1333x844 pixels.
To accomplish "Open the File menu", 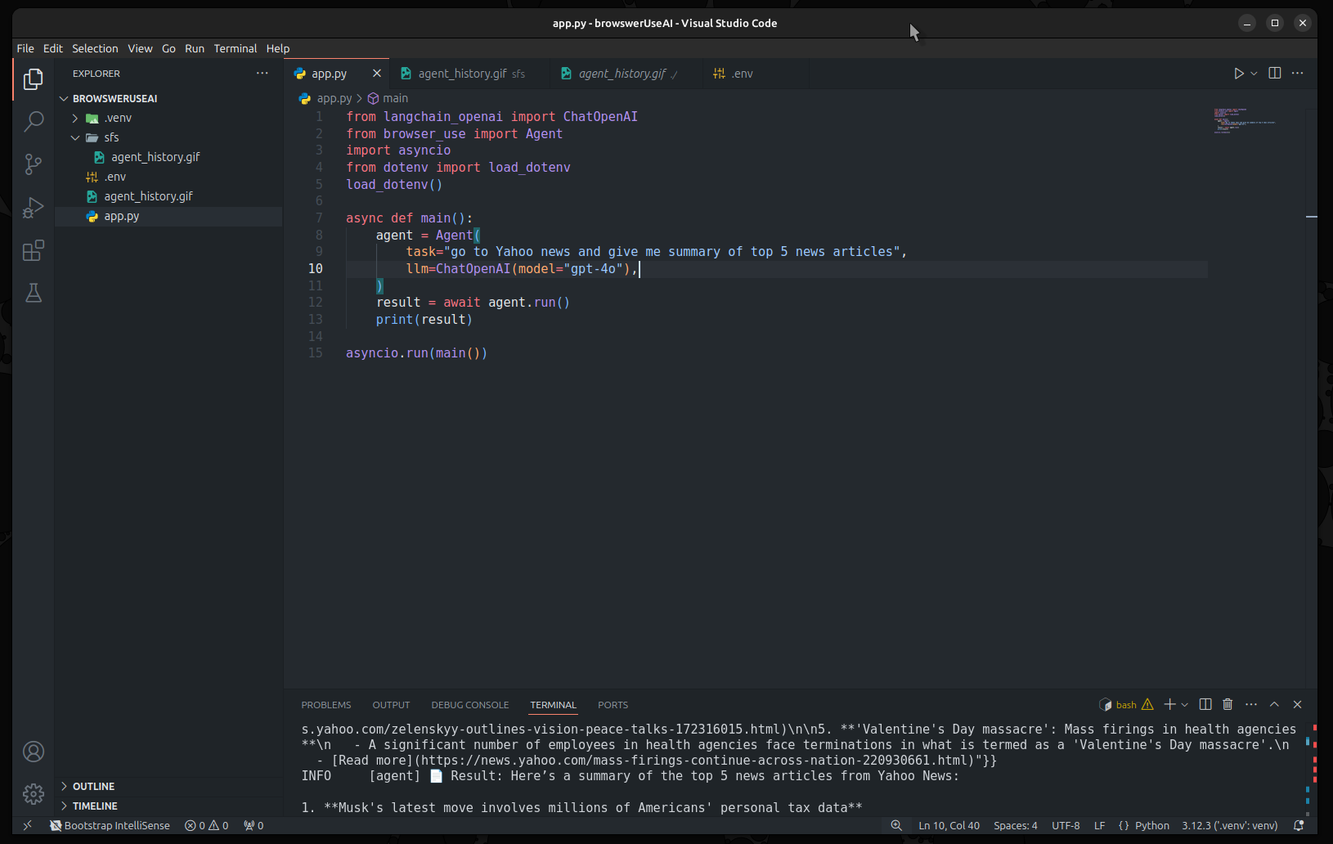I will [25, 48].
